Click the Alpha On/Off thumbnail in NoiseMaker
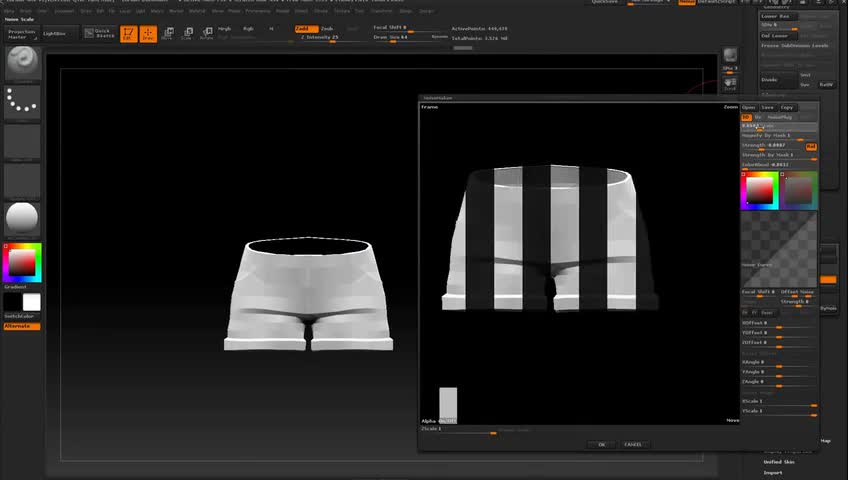 click(448, 405)
